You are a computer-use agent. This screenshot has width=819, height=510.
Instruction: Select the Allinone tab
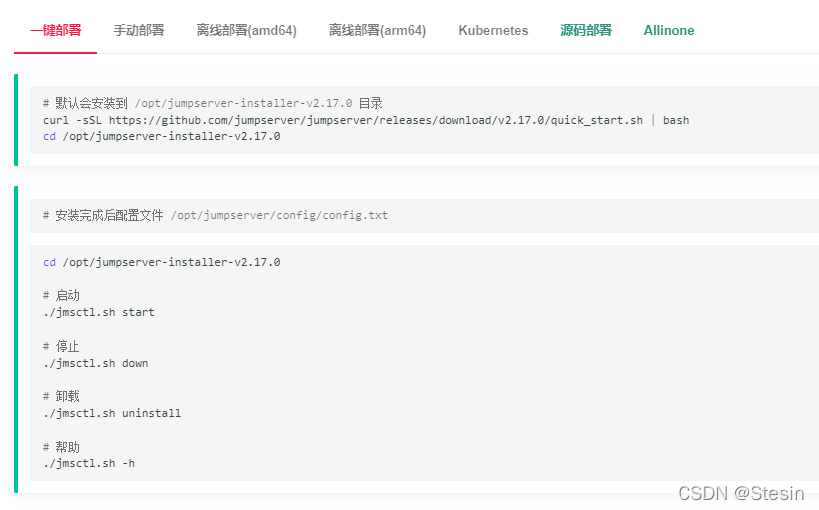(669, 30)
